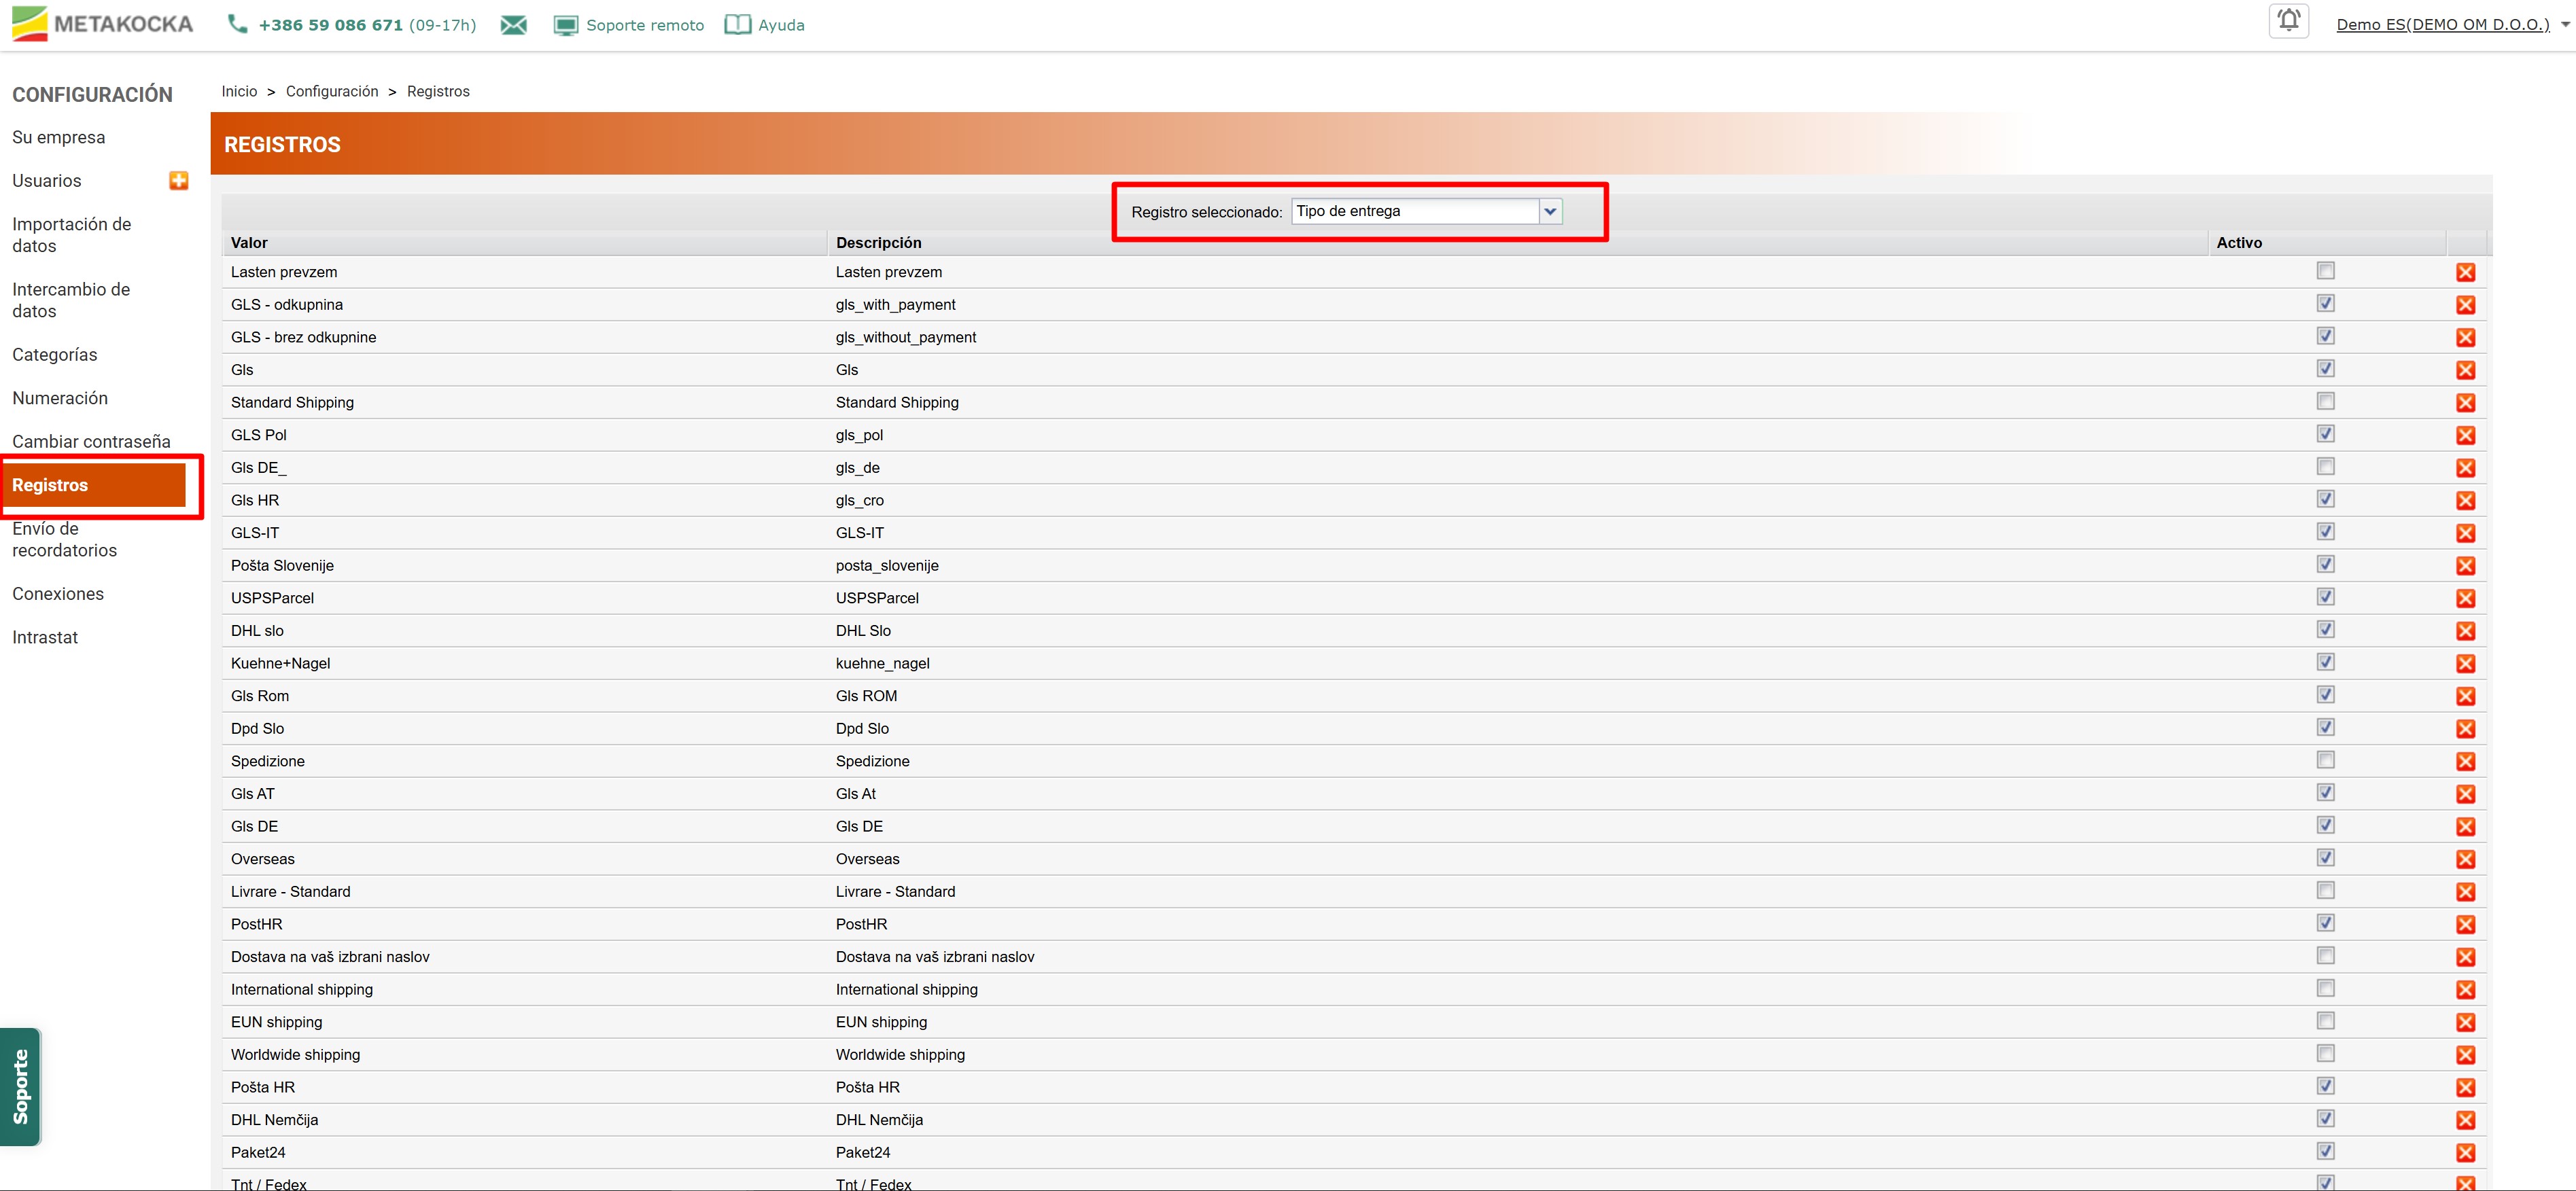This screenshot has width=2576, height=1191.
Task: Open Numeración in the sidebar
Action: coord(60,398)
